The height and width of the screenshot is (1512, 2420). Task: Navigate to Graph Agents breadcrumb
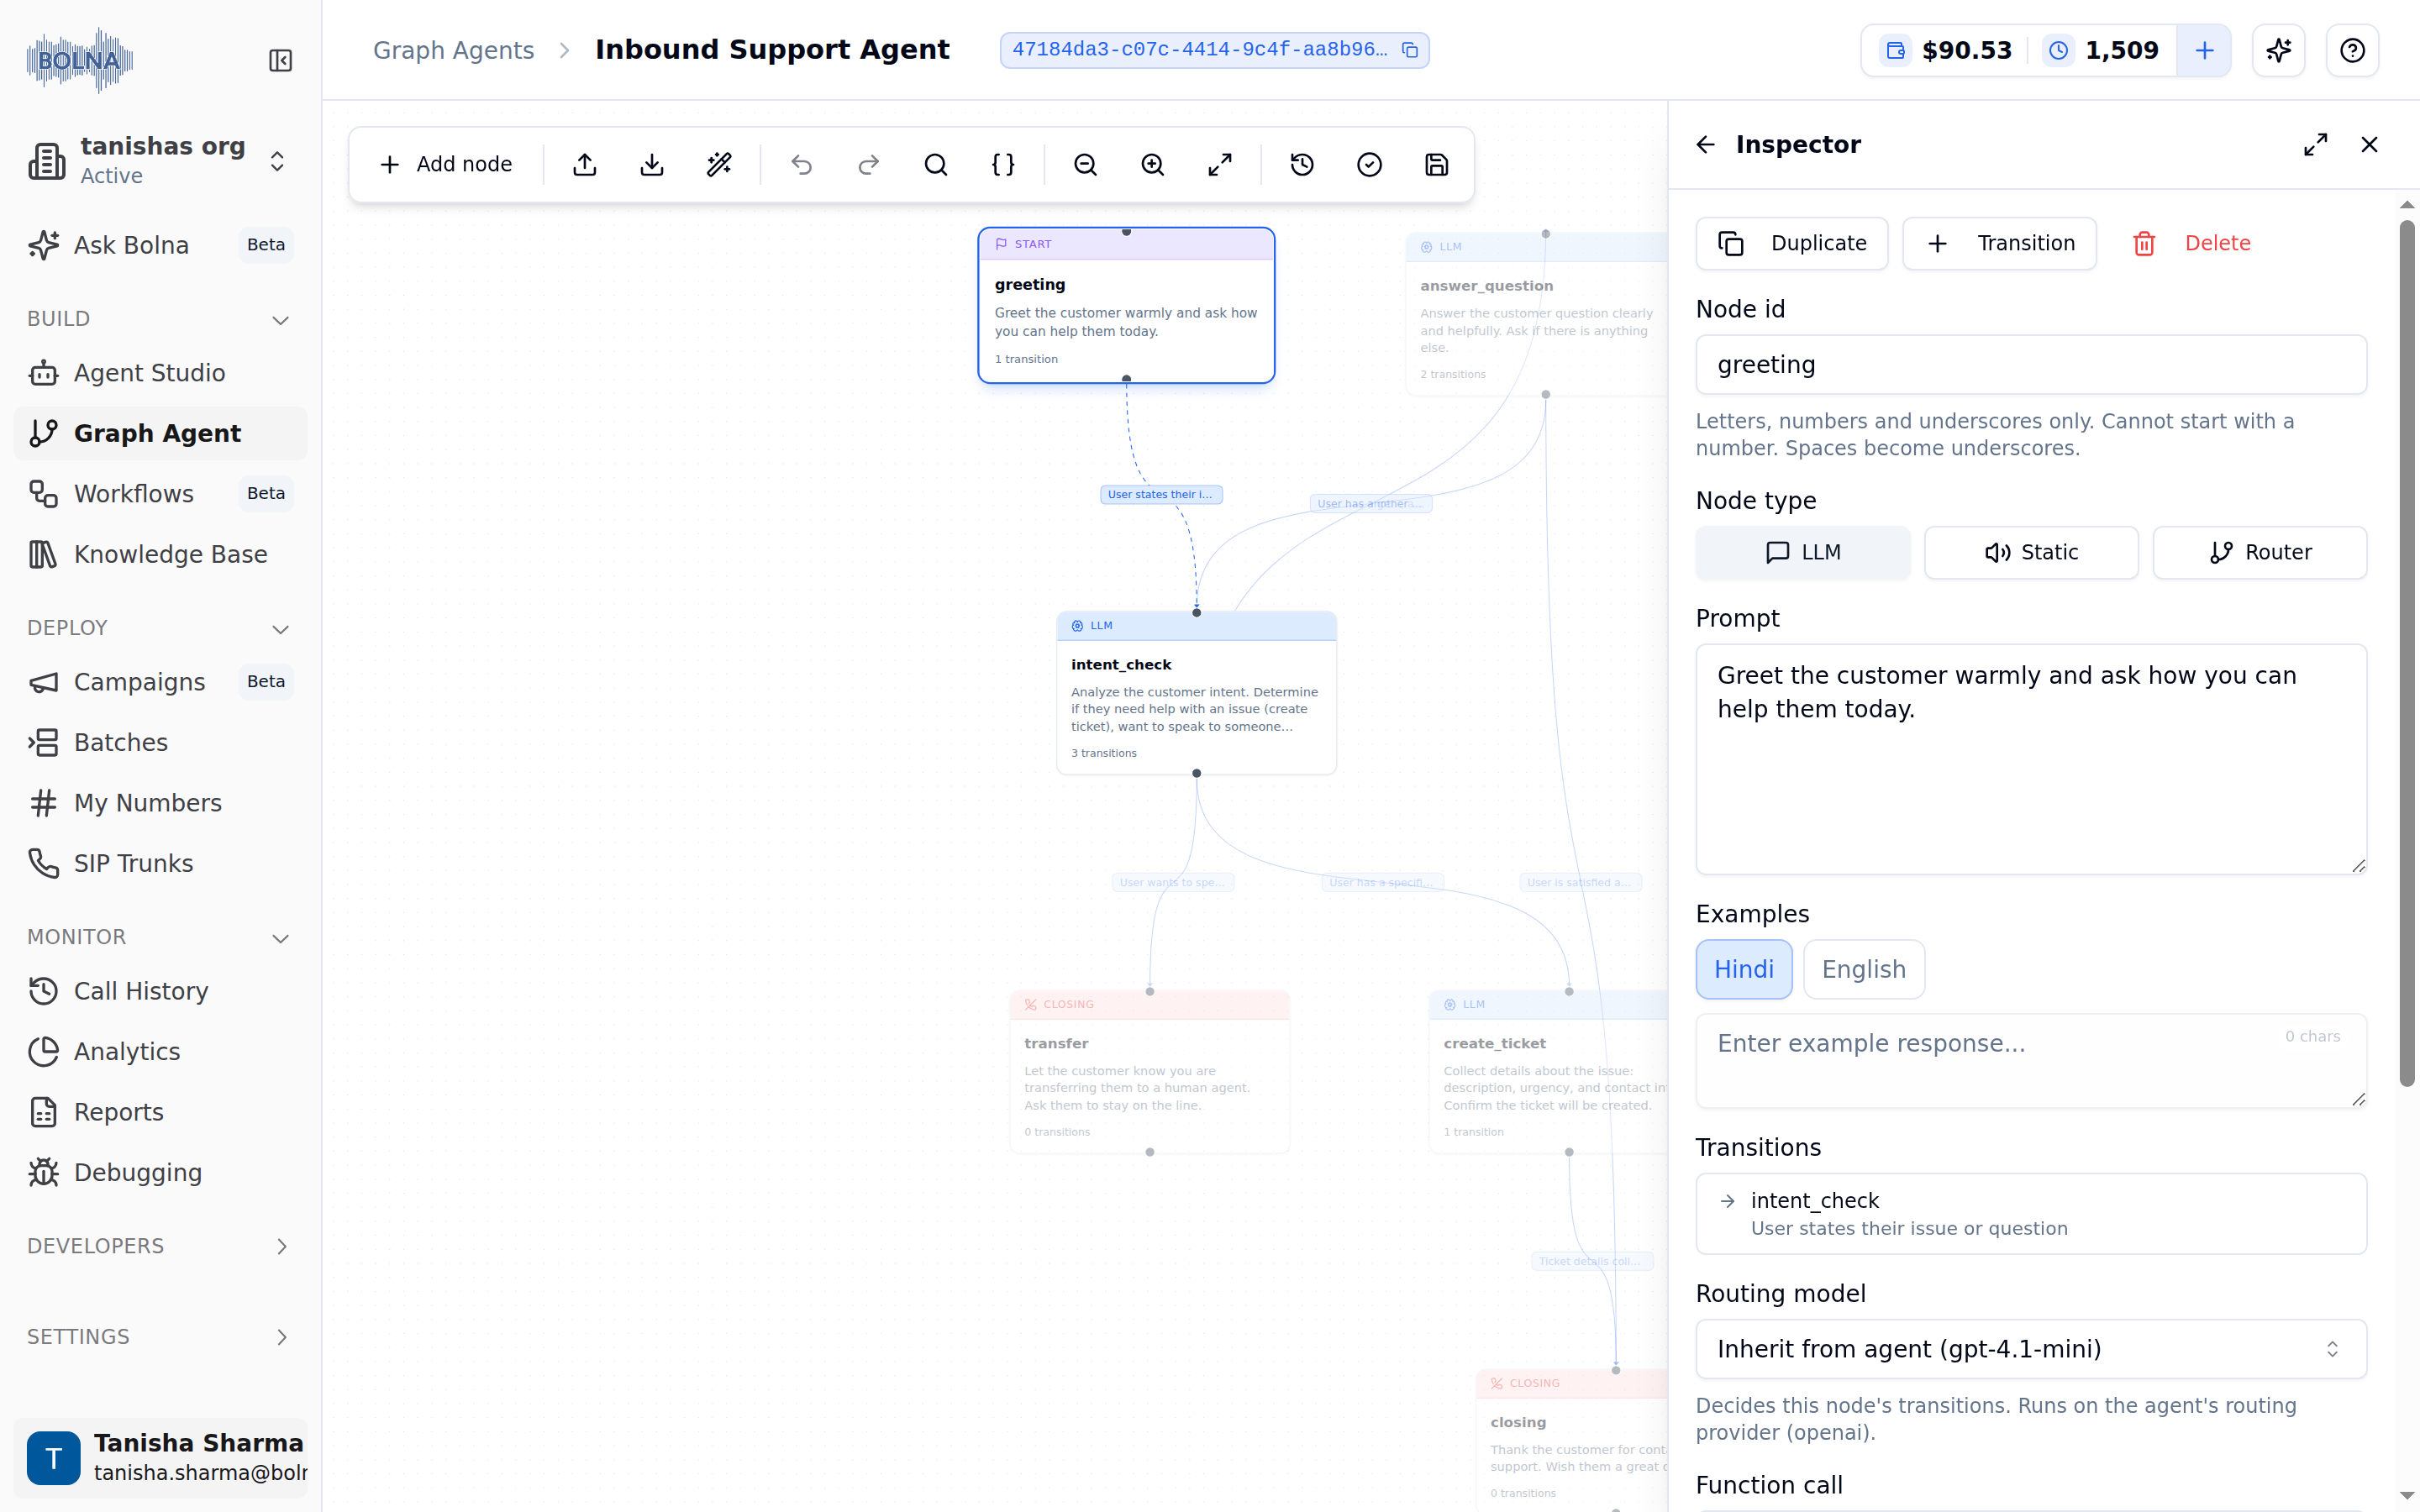(x=453, y=50)
